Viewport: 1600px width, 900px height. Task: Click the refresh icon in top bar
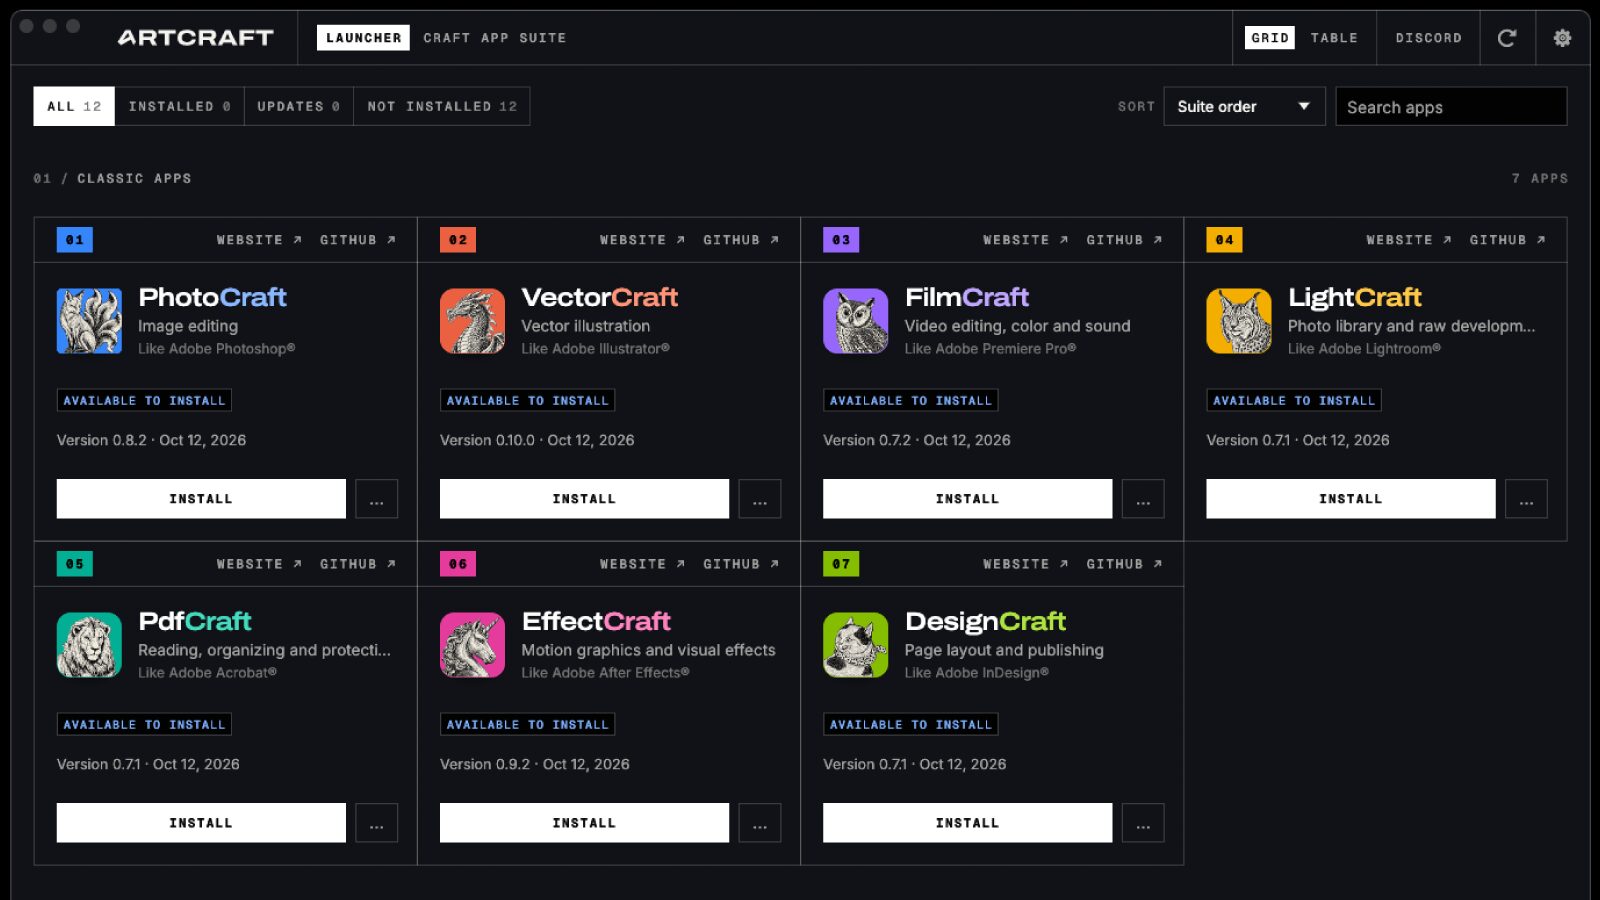(1507, 38)
